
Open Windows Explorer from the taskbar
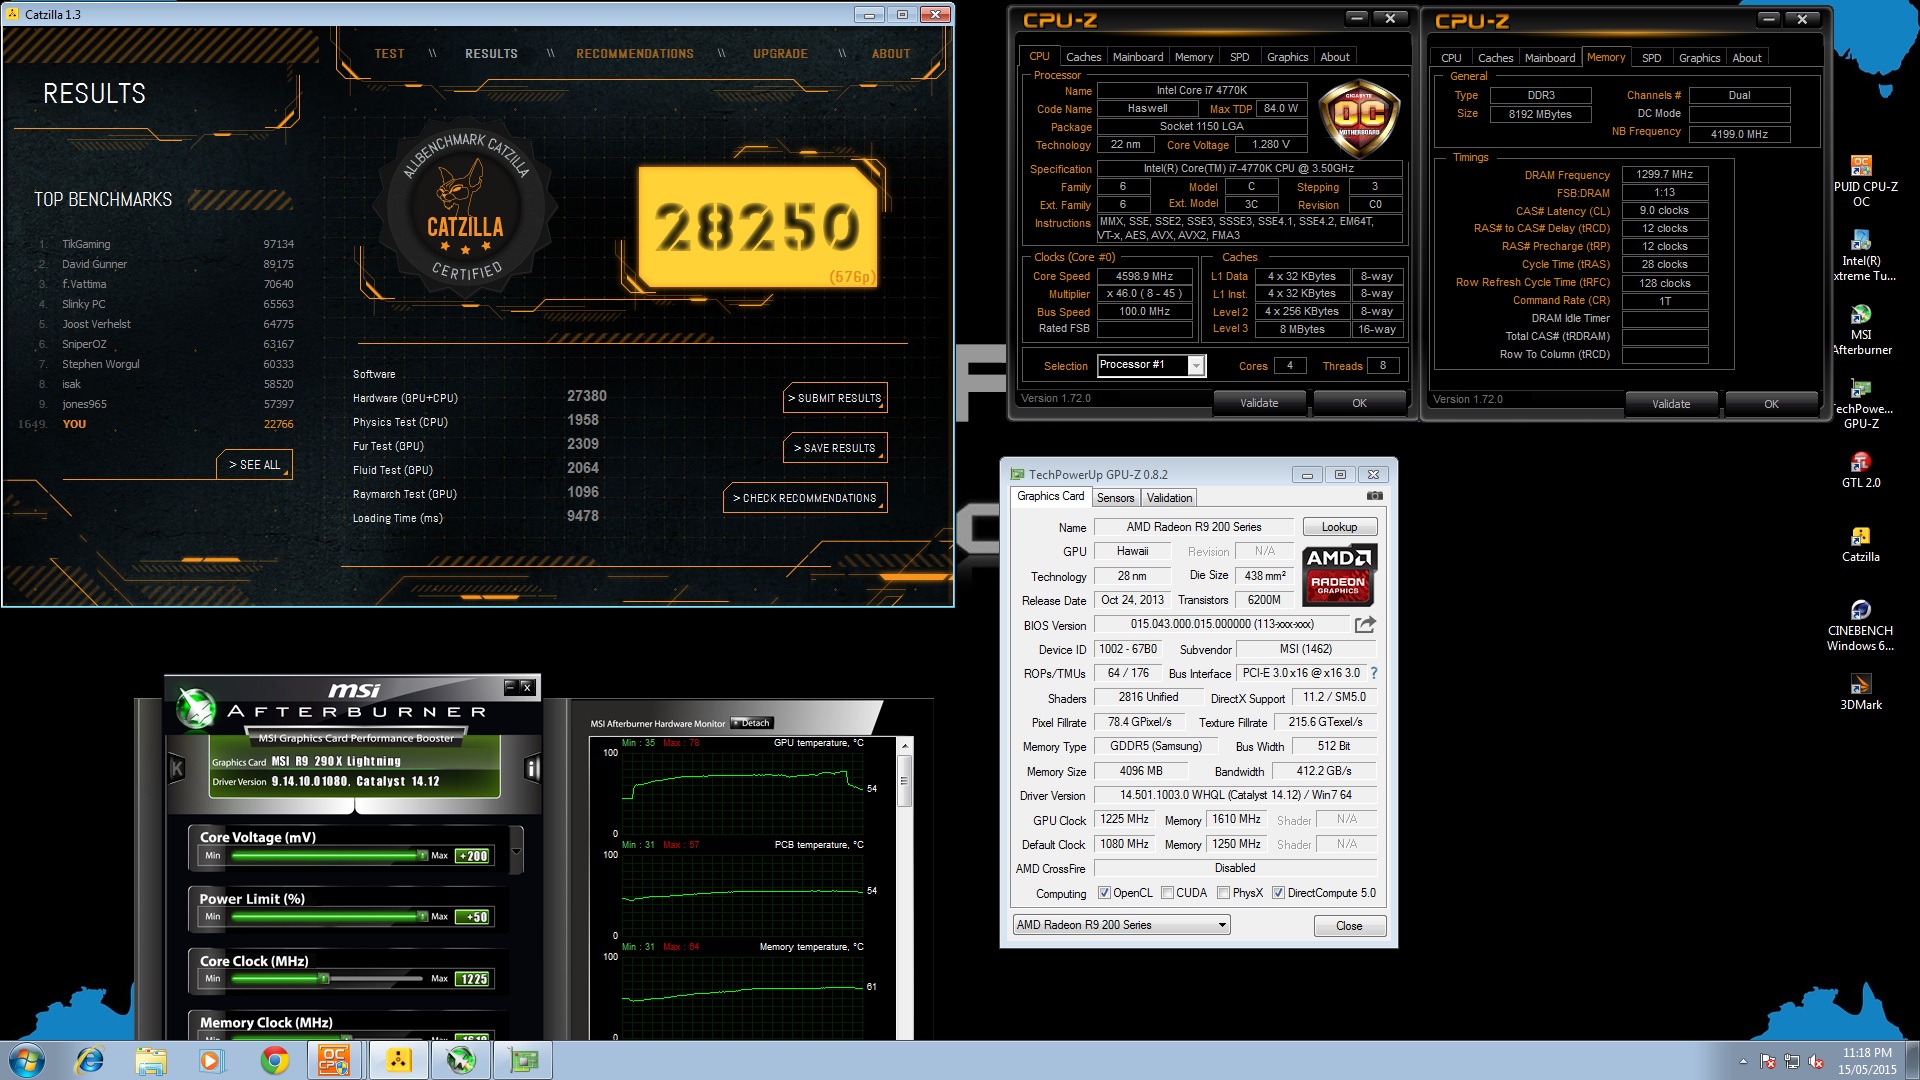pos(150,1060)
